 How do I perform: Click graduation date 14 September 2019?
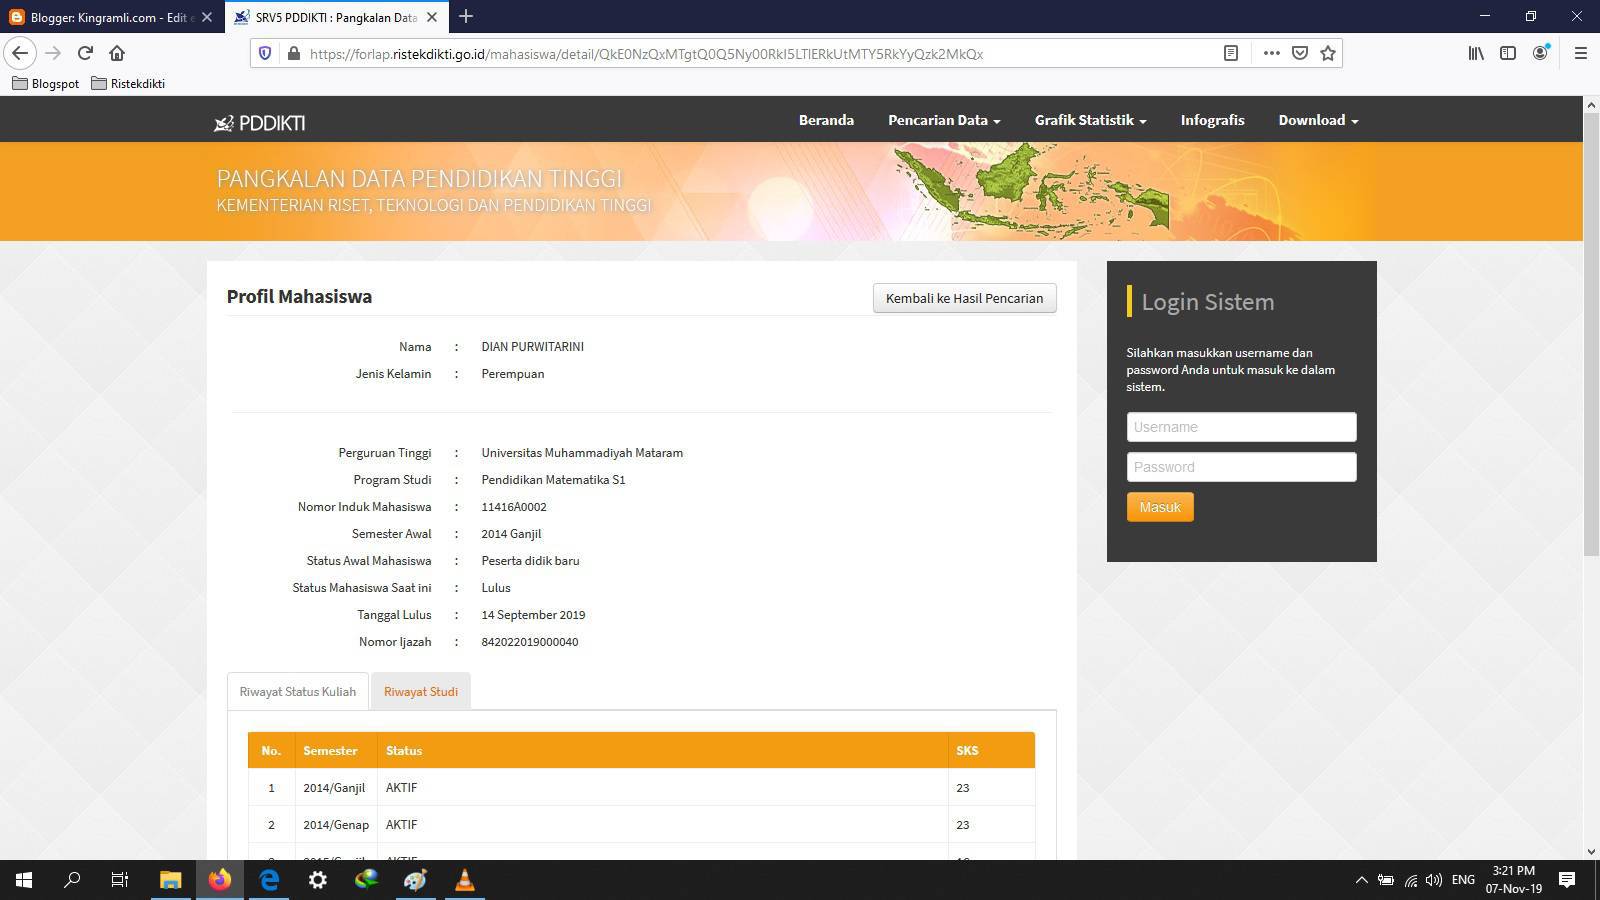(x=533, y=615)
